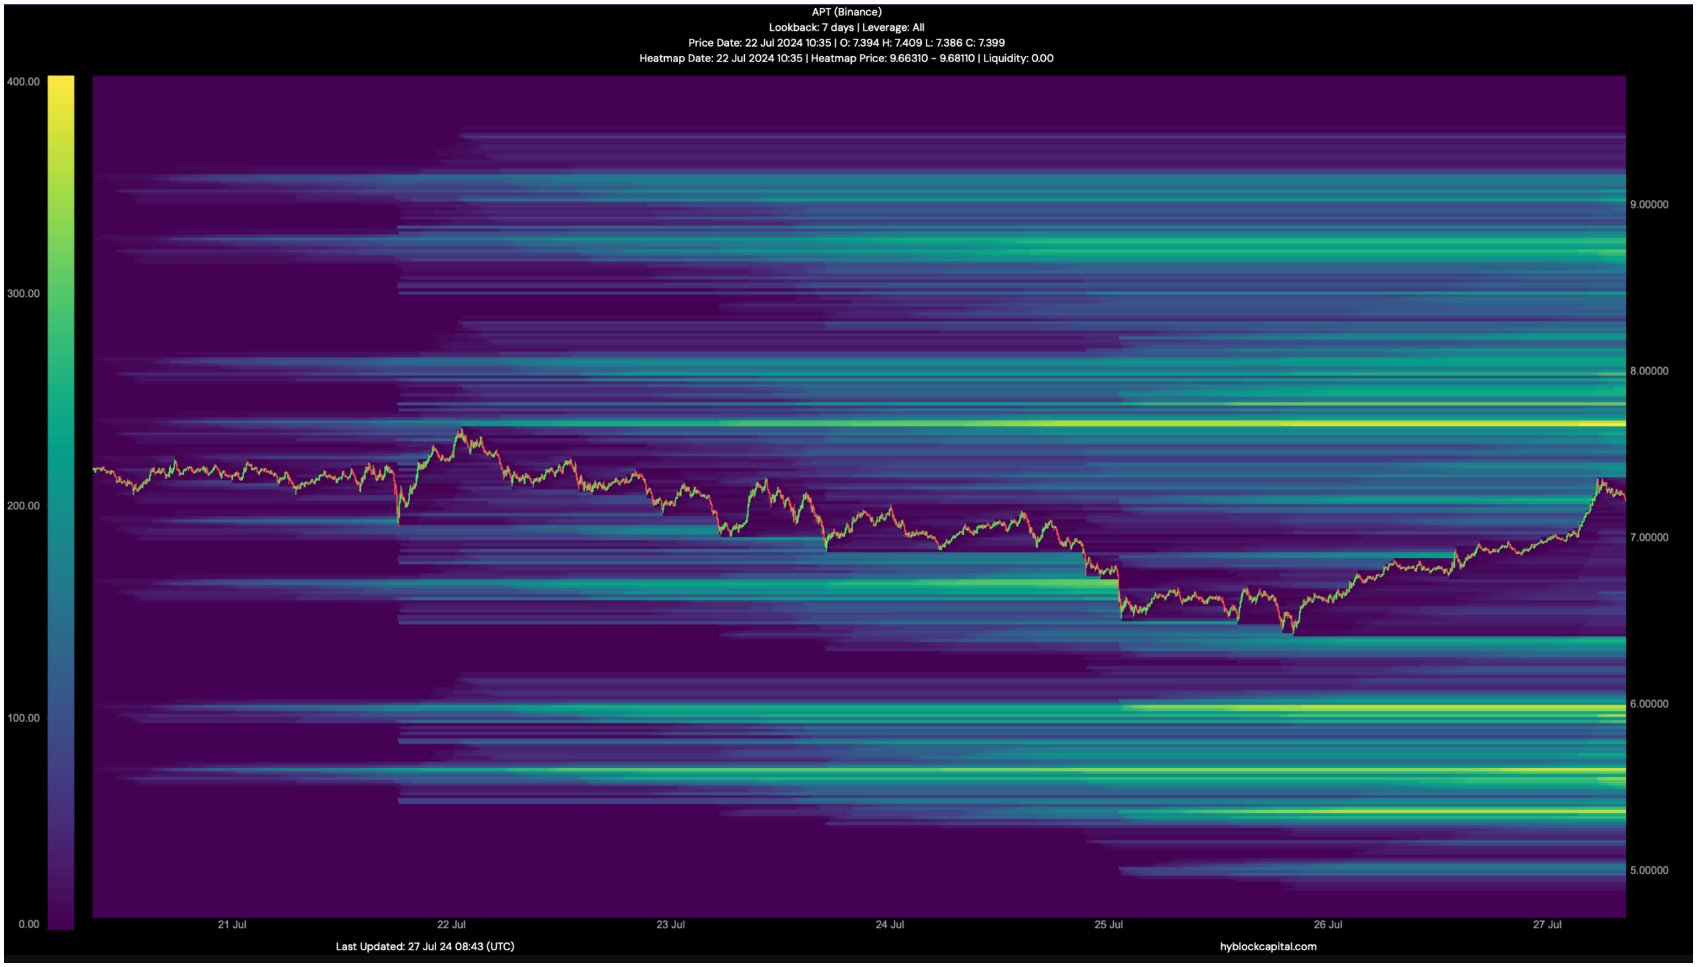Click the APT (Binance) chart title
Screen dimensions: 1697x967
click(x=846, y=12)
